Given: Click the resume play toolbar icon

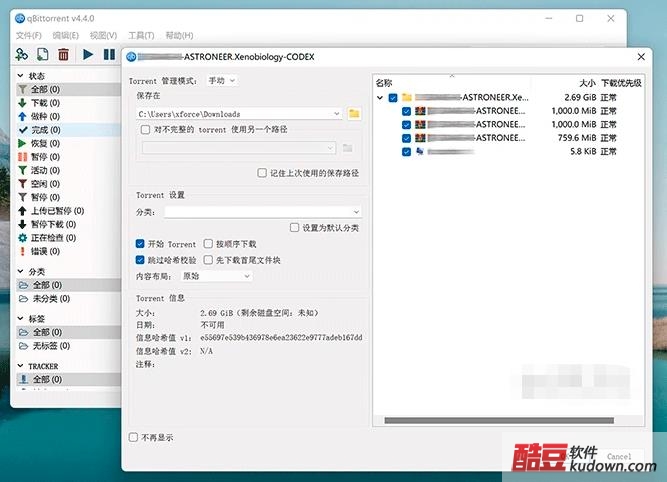Looking at the screenshot, I should click(x=88, y=54).
